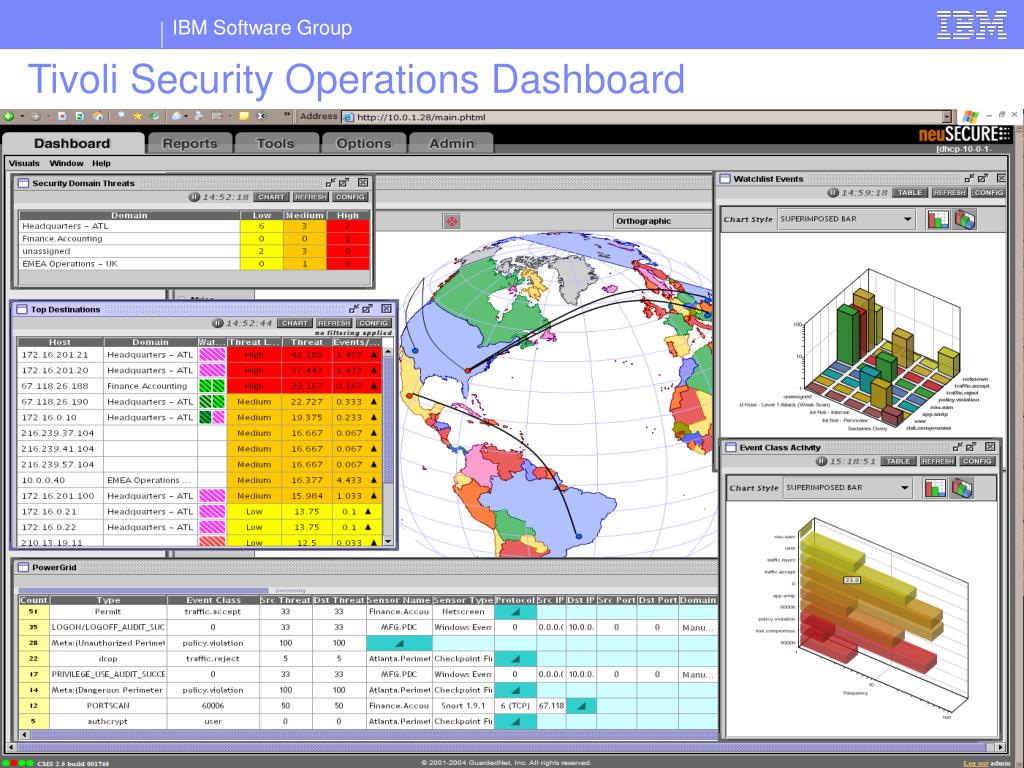Switch to the Reports tab

[x=190, y=143]
